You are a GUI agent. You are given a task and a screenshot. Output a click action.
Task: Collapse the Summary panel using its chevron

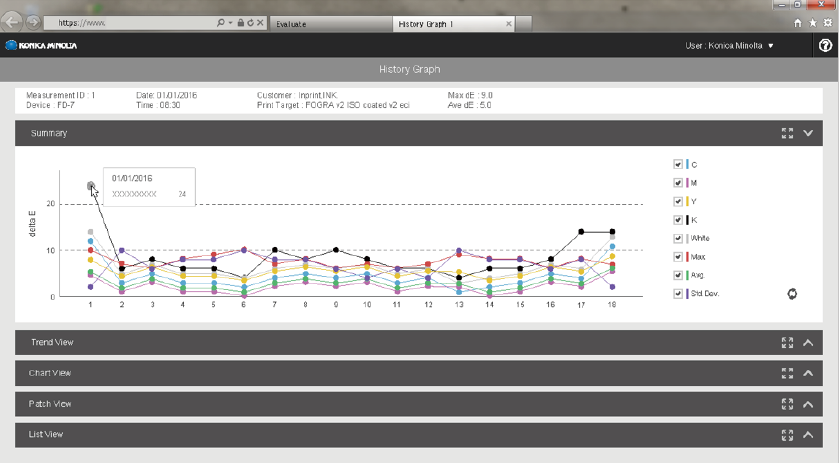click(808, 133)
